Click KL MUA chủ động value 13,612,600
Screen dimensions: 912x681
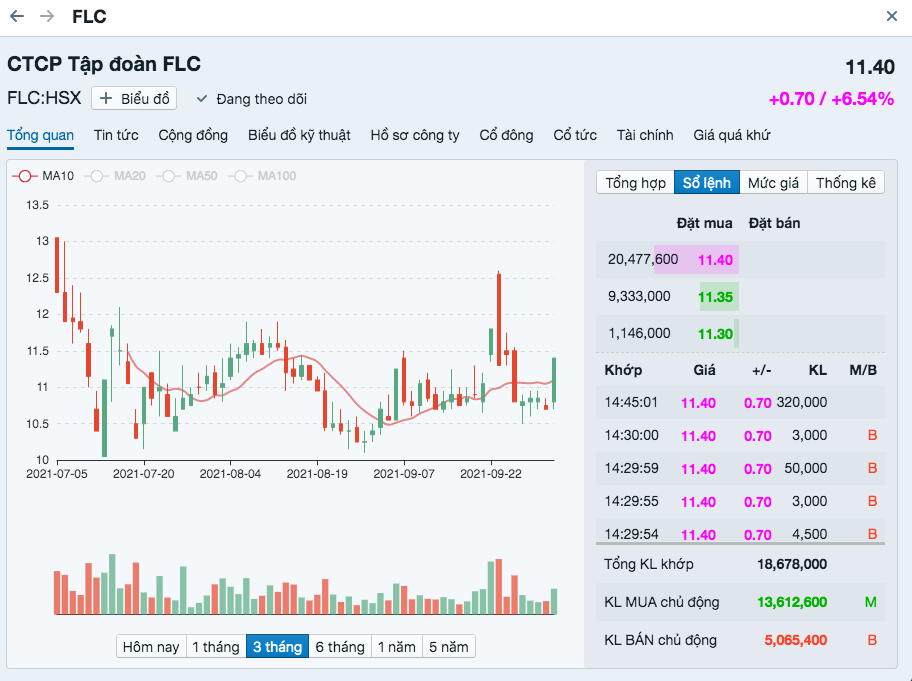point(792,602)
